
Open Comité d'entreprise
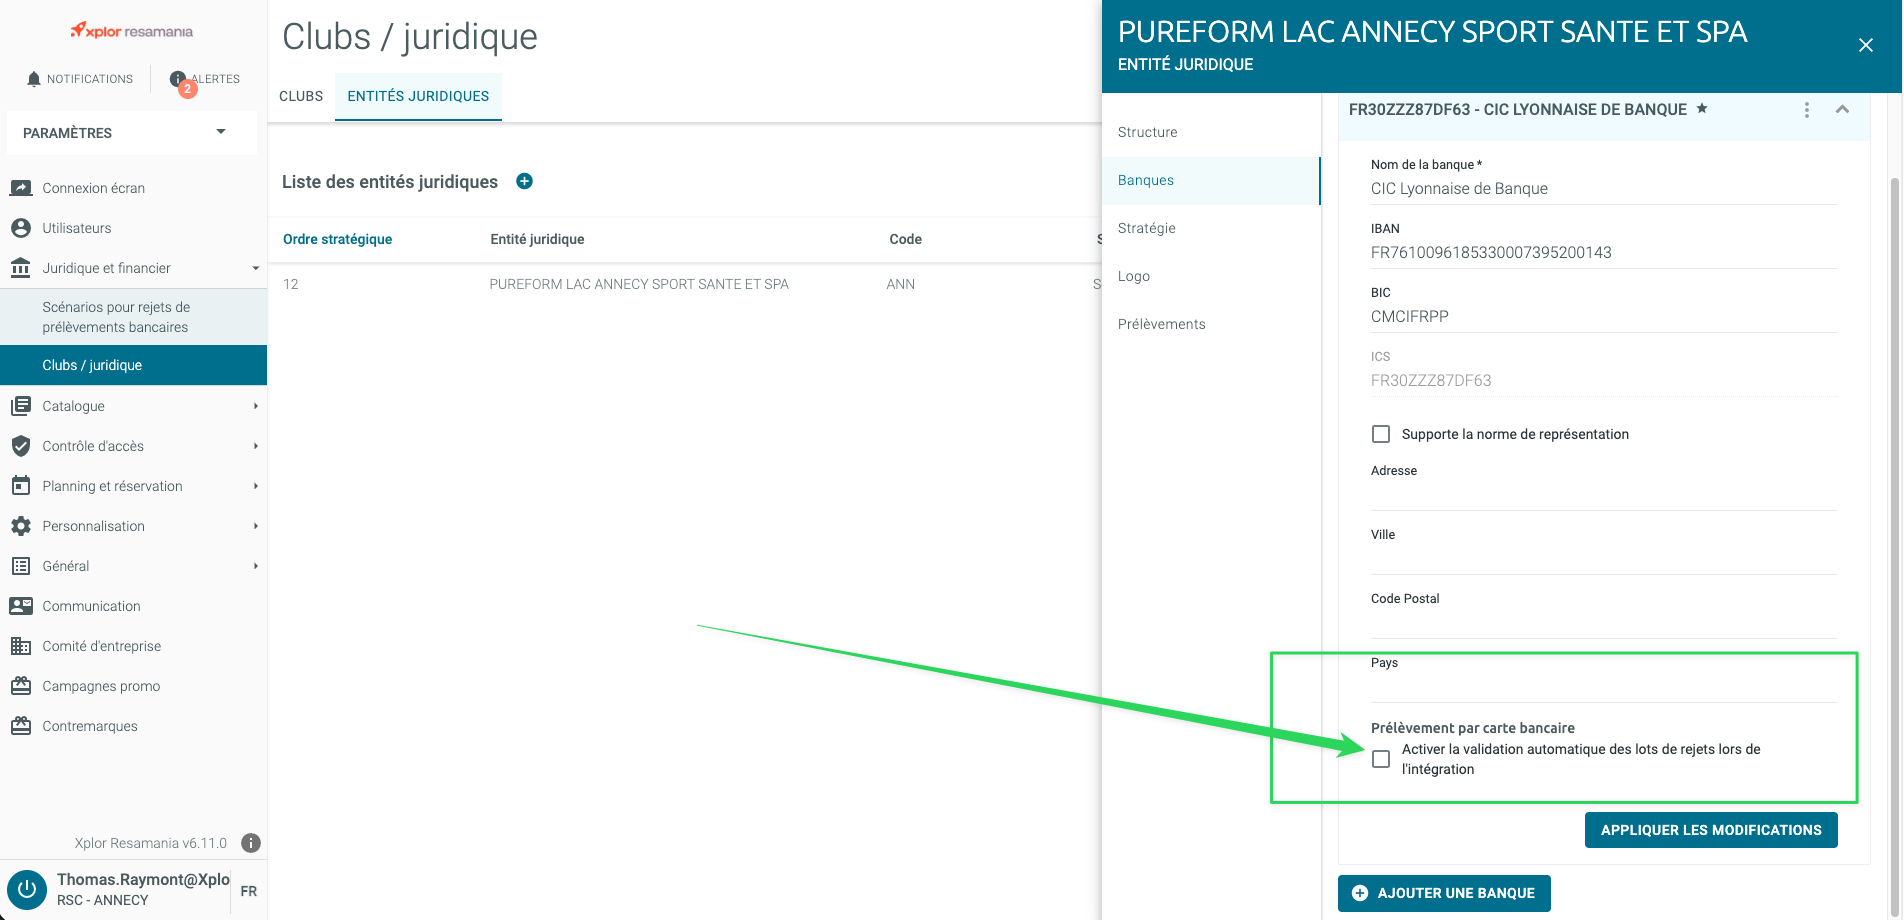coord(101,646)
